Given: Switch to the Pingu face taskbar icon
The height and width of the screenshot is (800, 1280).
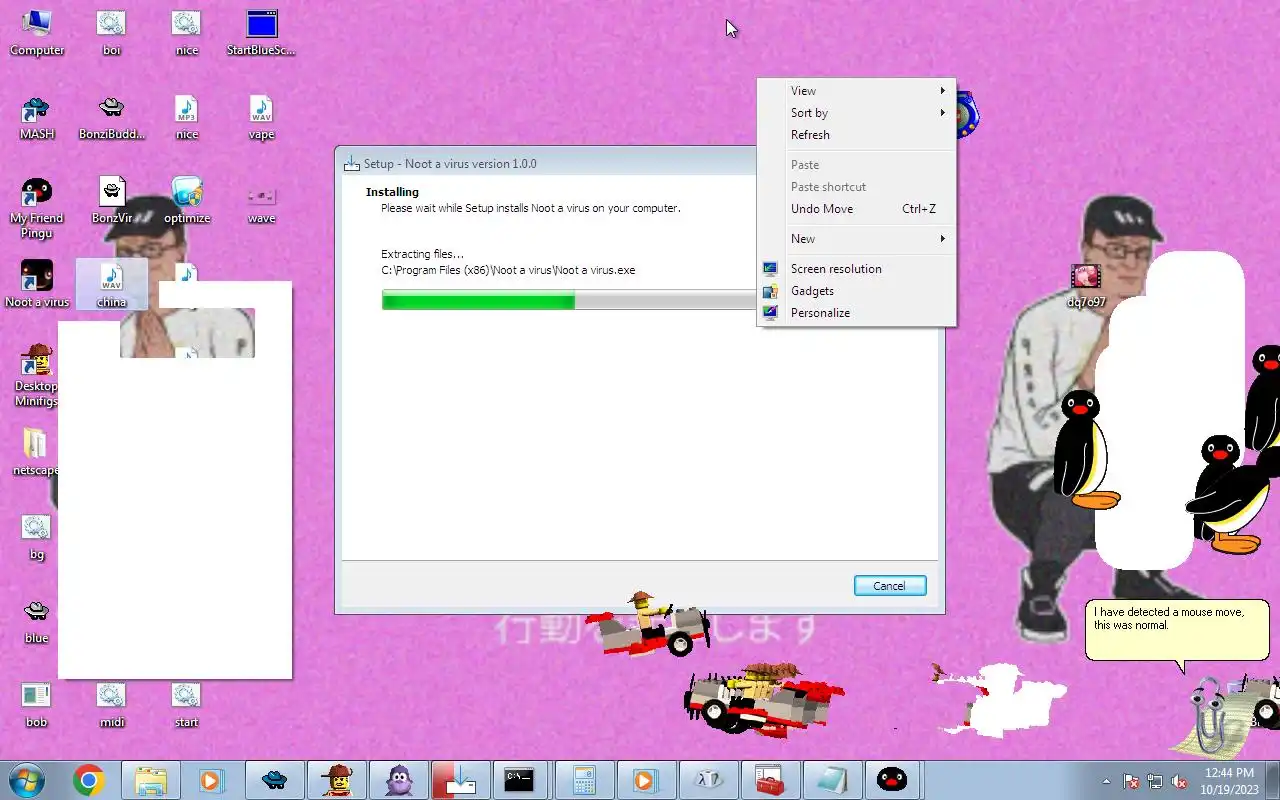Looking at the screenshot, I should pos(892,780).
